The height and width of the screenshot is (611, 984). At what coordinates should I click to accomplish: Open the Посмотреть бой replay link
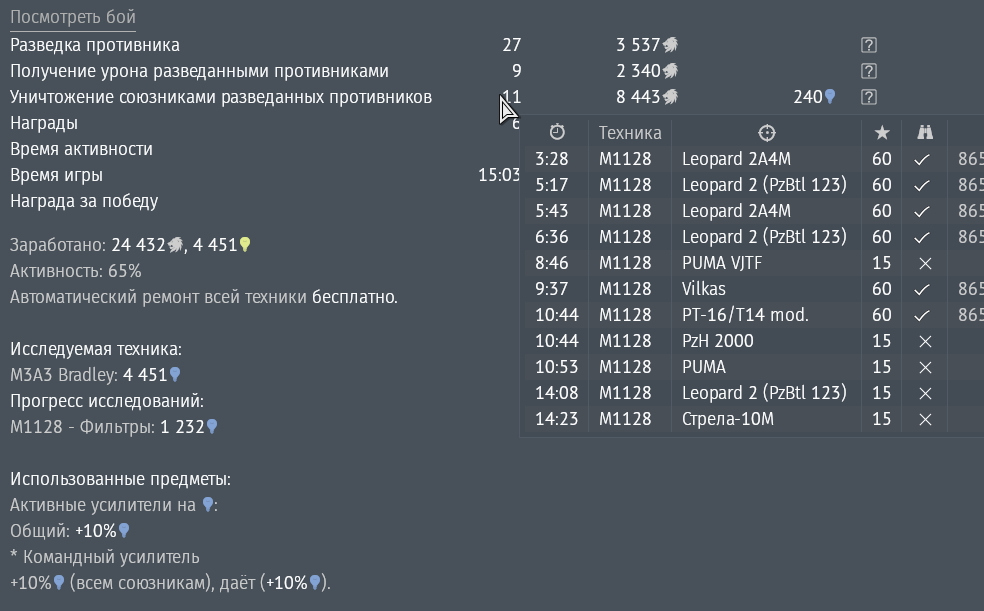[73, 17]
